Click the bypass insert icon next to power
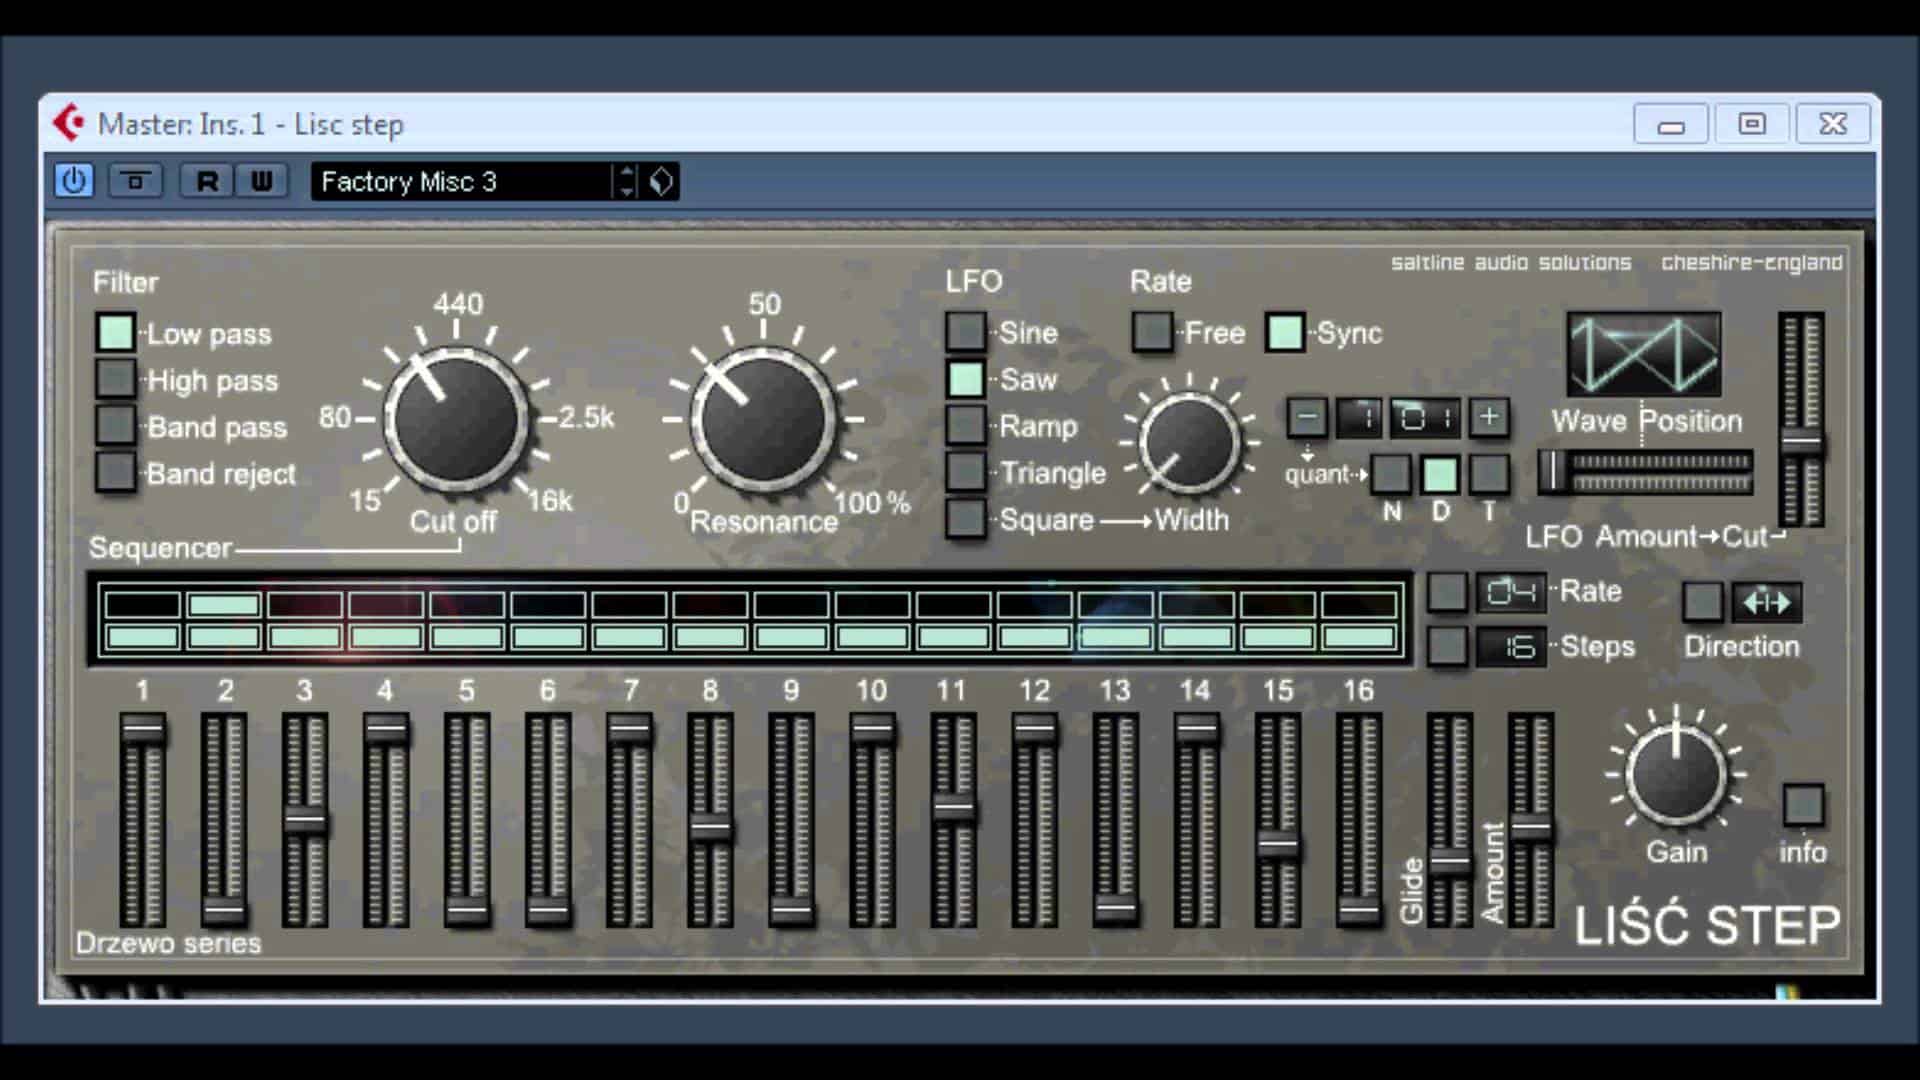The height and width of the screenshot is (1080, 1920). pos(135,181)
